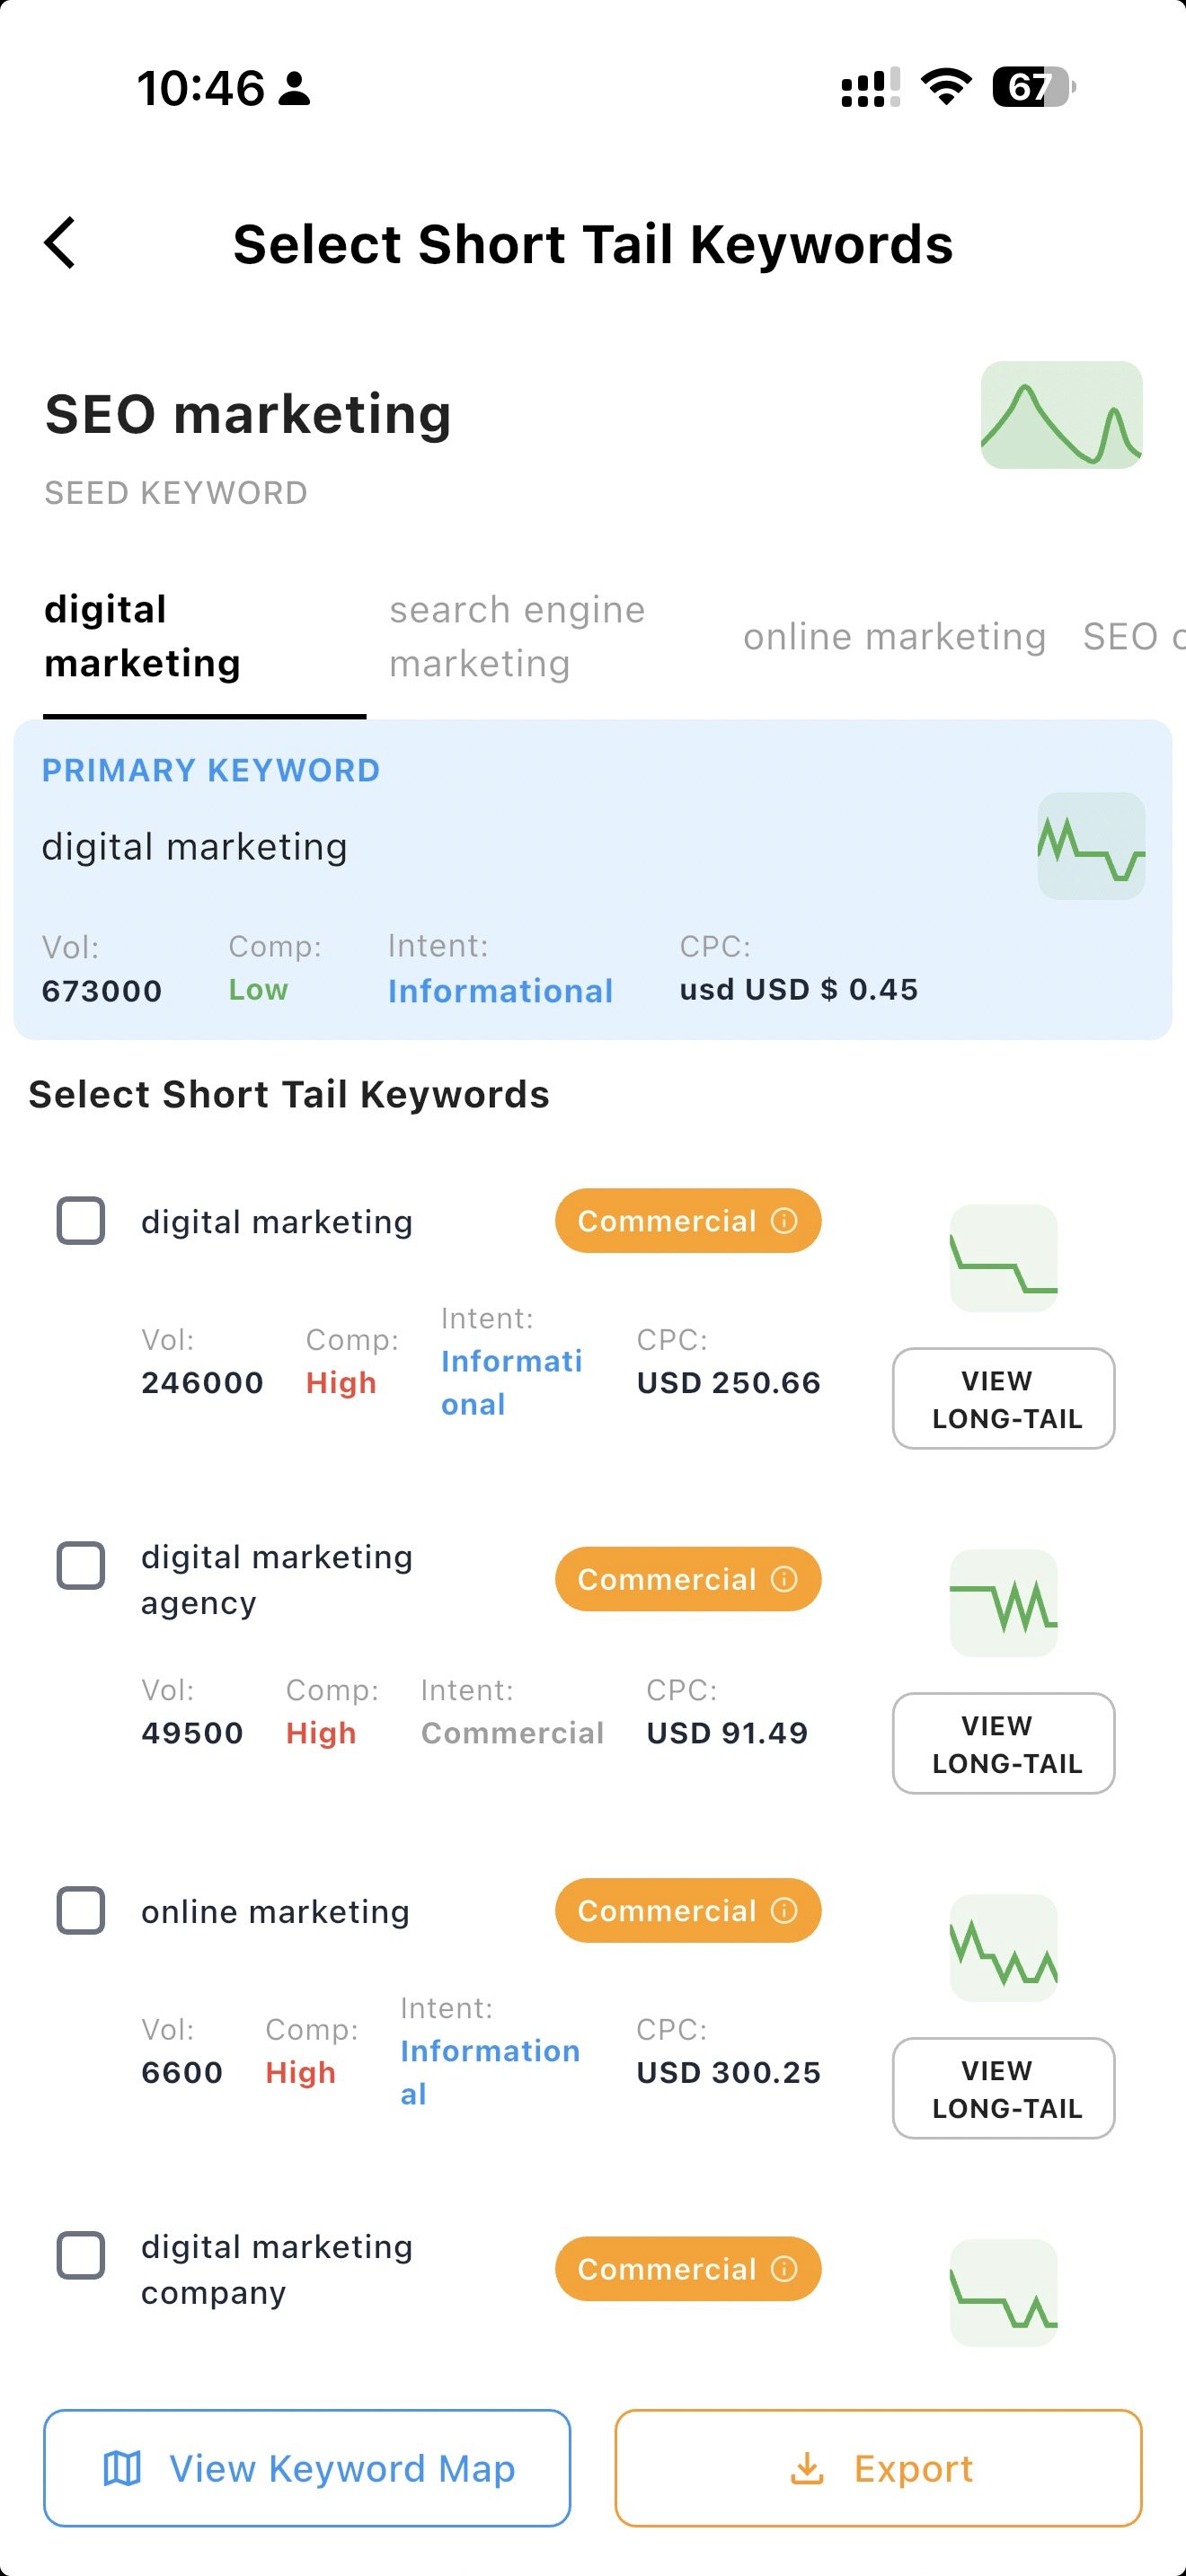Check the digital marketing keyword checkbox
The width and height of the screenshot is (1186, 2576).
pos(80,1220)
